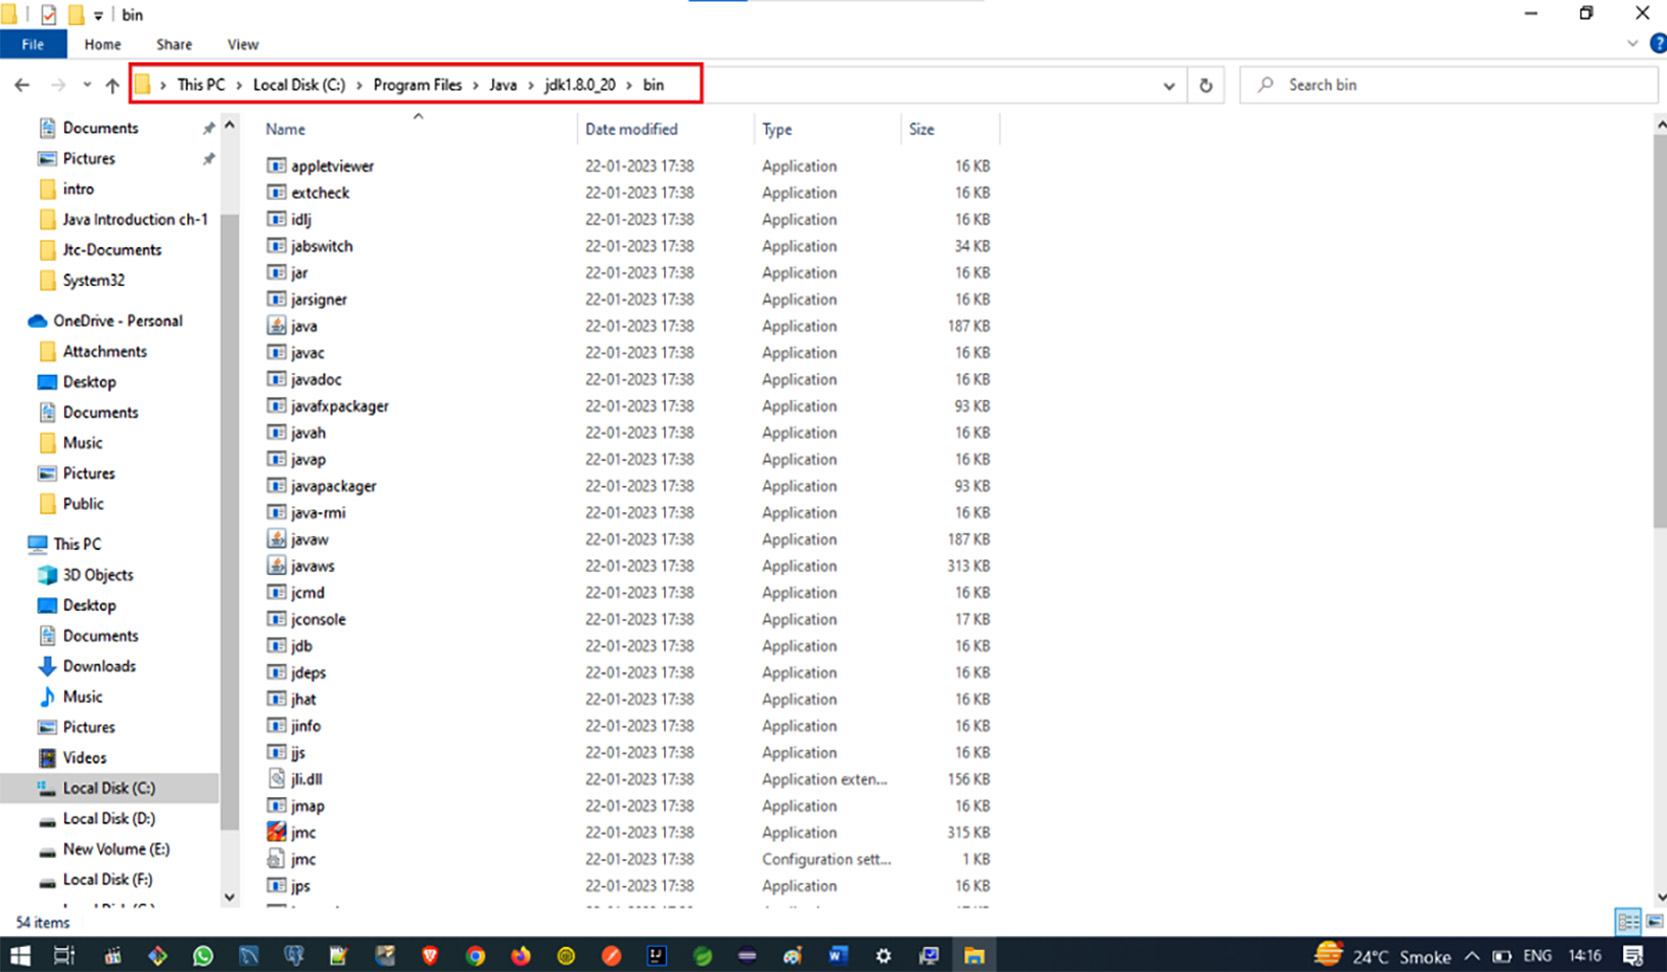Viewport: 1667px width, 972px height.
Task: Switch to large icons view in status bar
Action: [1654, 921]
